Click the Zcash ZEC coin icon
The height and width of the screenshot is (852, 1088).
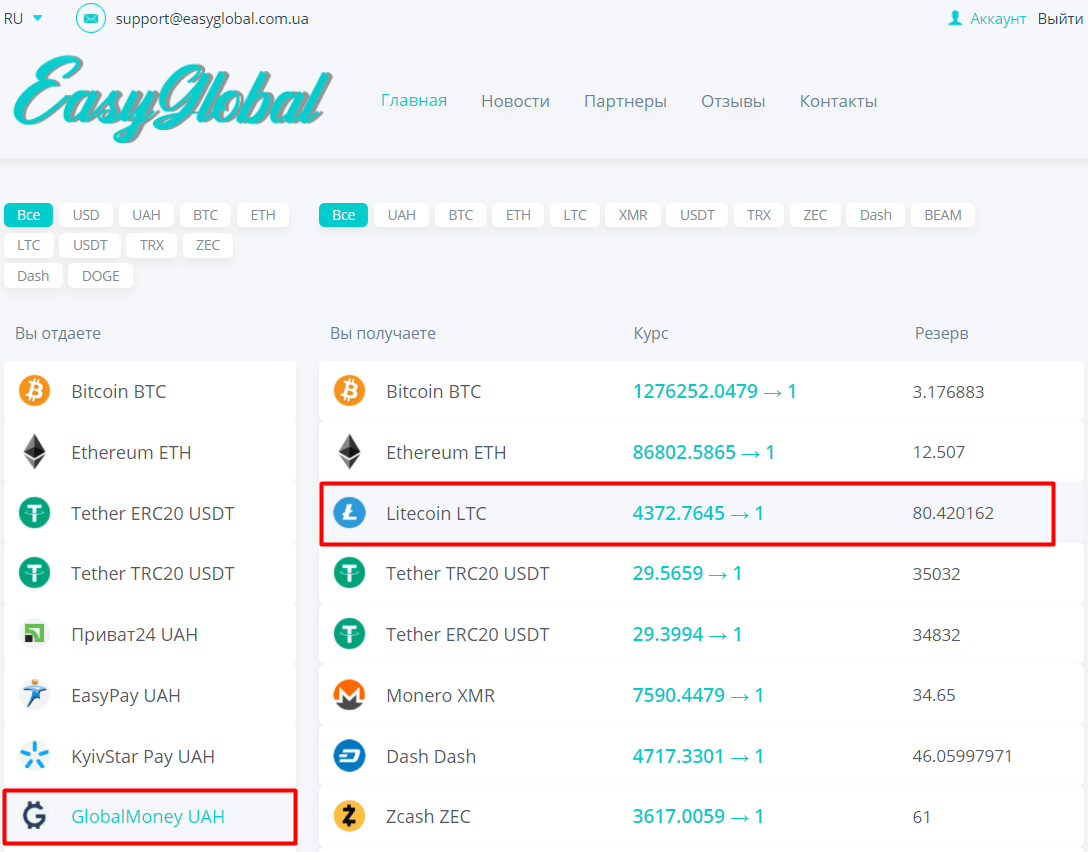(349, 817)
